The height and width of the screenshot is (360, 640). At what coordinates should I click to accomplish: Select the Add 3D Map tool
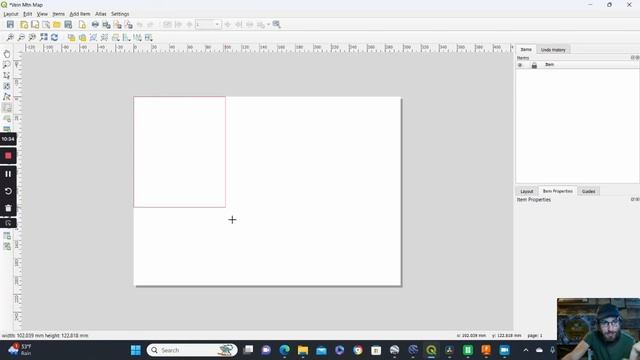click(7, 118)
